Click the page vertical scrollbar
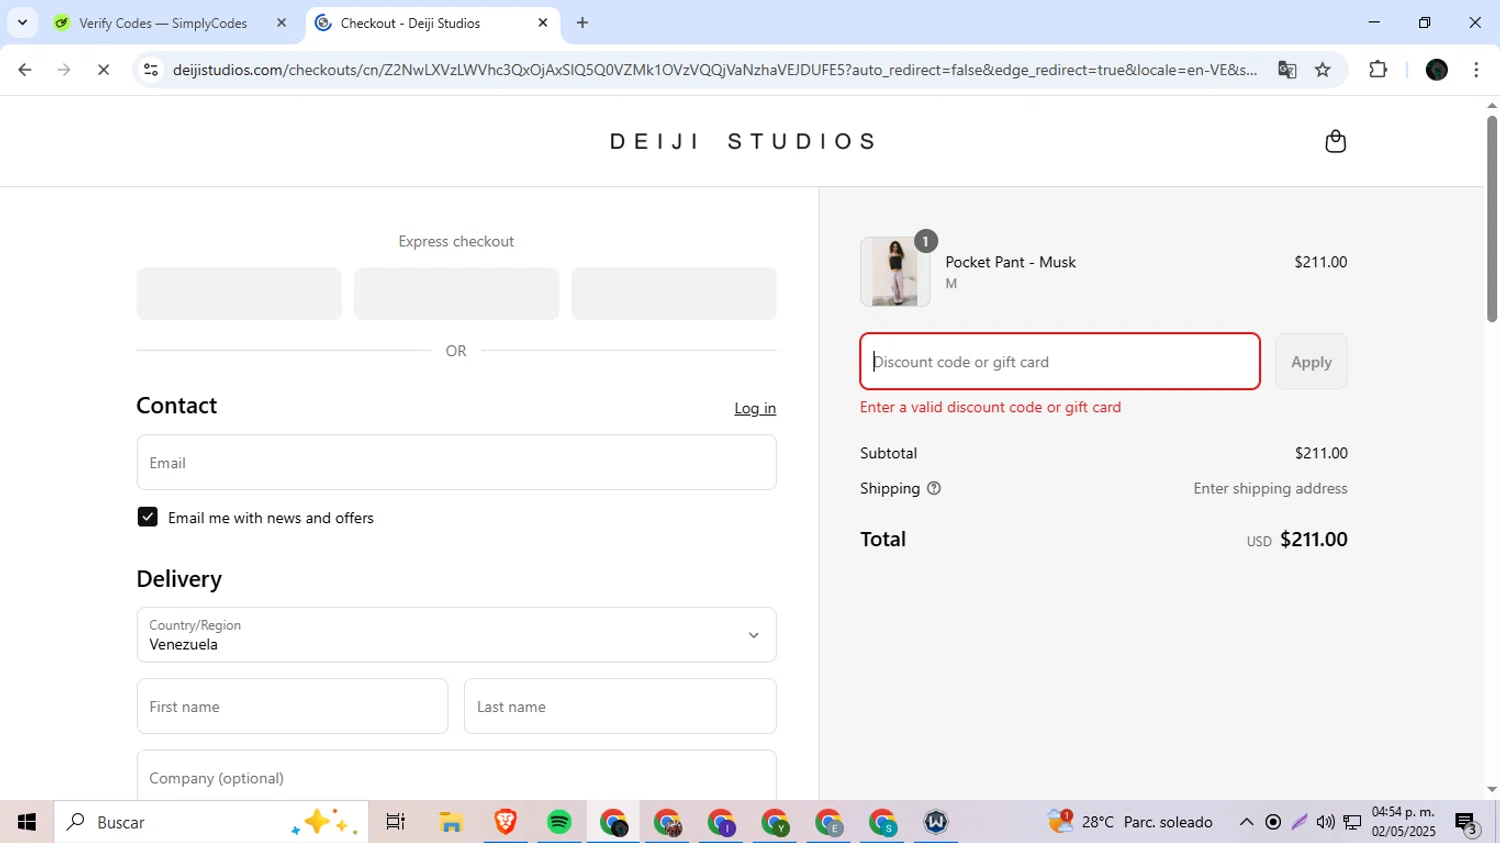The image size is (1500, 843). coord(1492,218)
